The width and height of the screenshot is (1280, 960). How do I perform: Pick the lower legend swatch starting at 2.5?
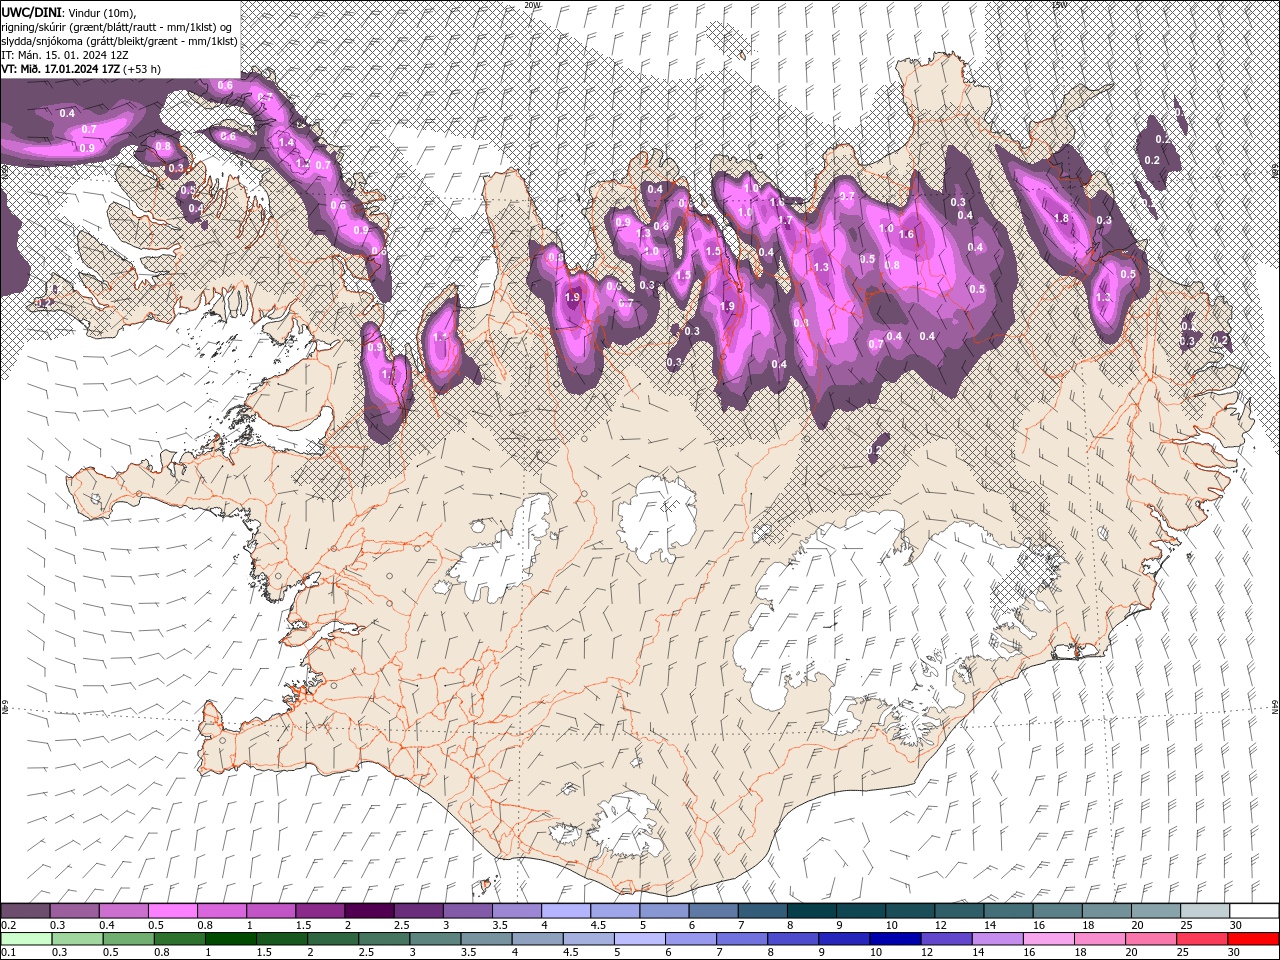384,939
